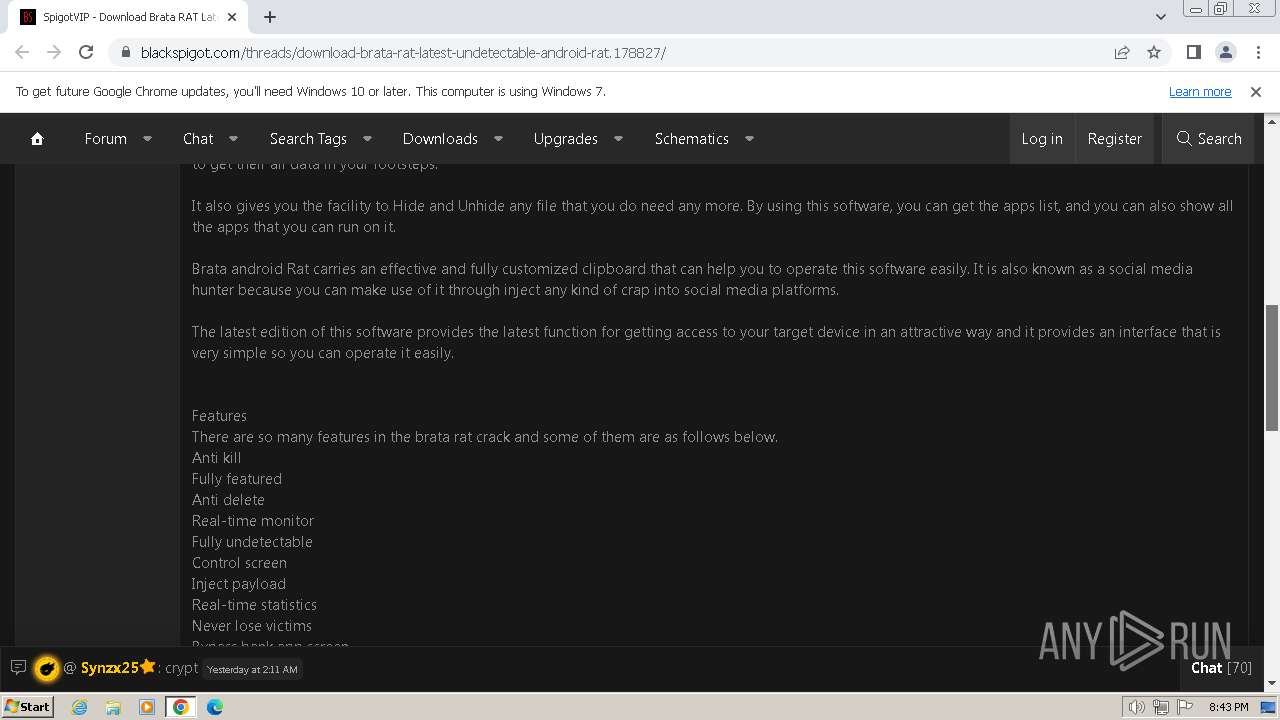The height and width of the screenshot is (720, 1280).
Task: Click the browser back arrow
Action: 22,52
